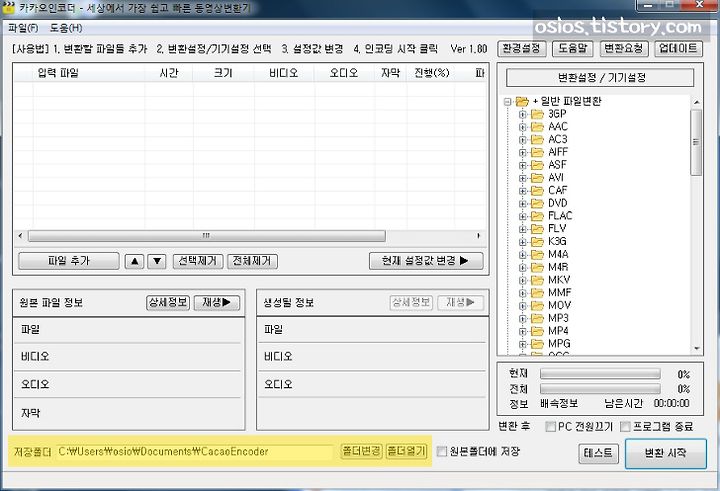Screen dimensions: 720x491
Task: Expand the AC3 folder node
Action: point(523,140)
